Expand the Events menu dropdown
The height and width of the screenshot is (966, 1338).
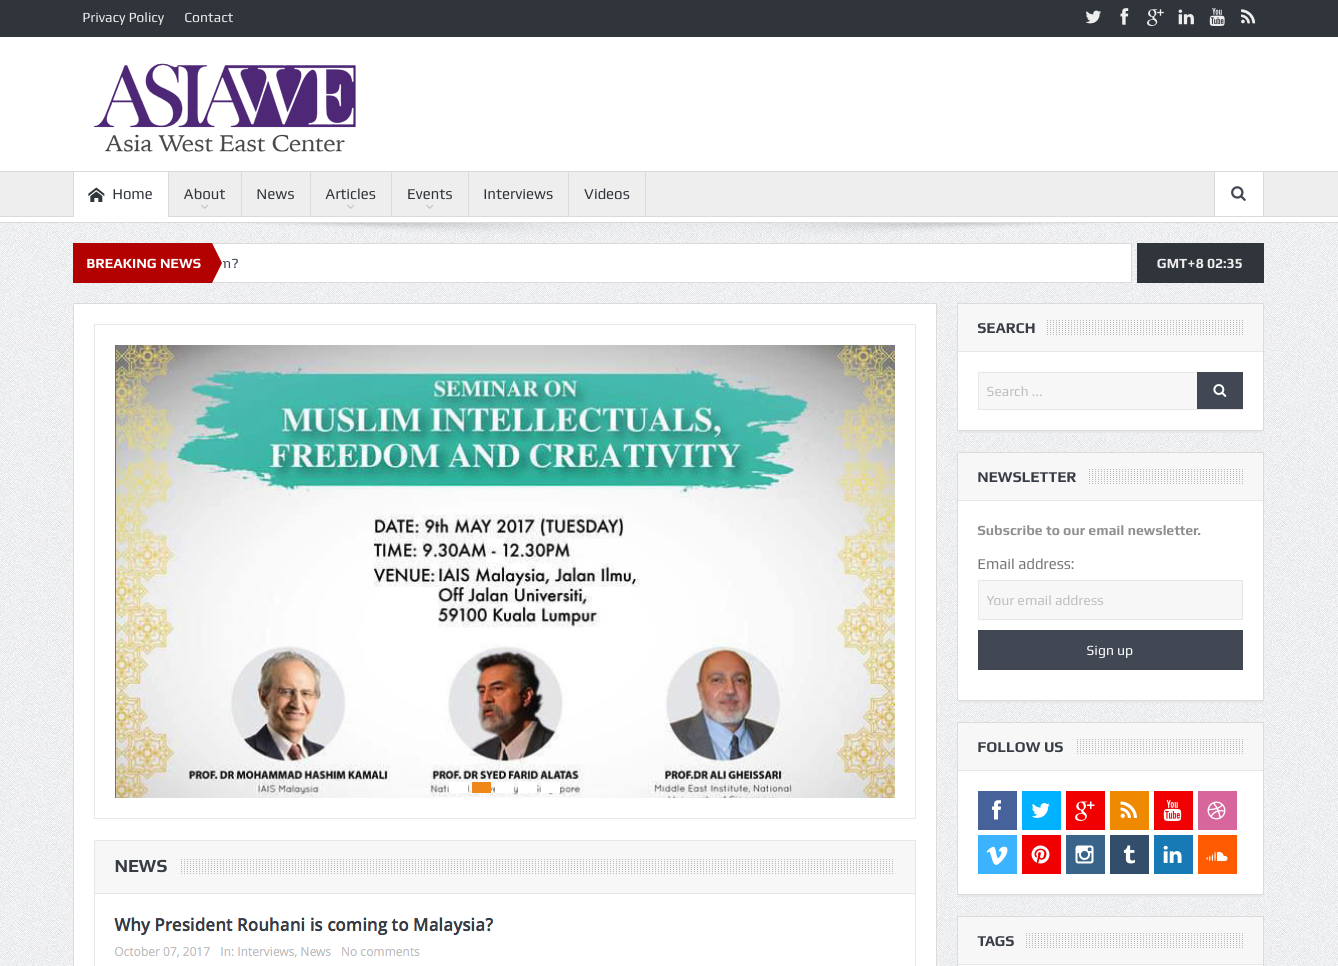(x=429, y=194)
